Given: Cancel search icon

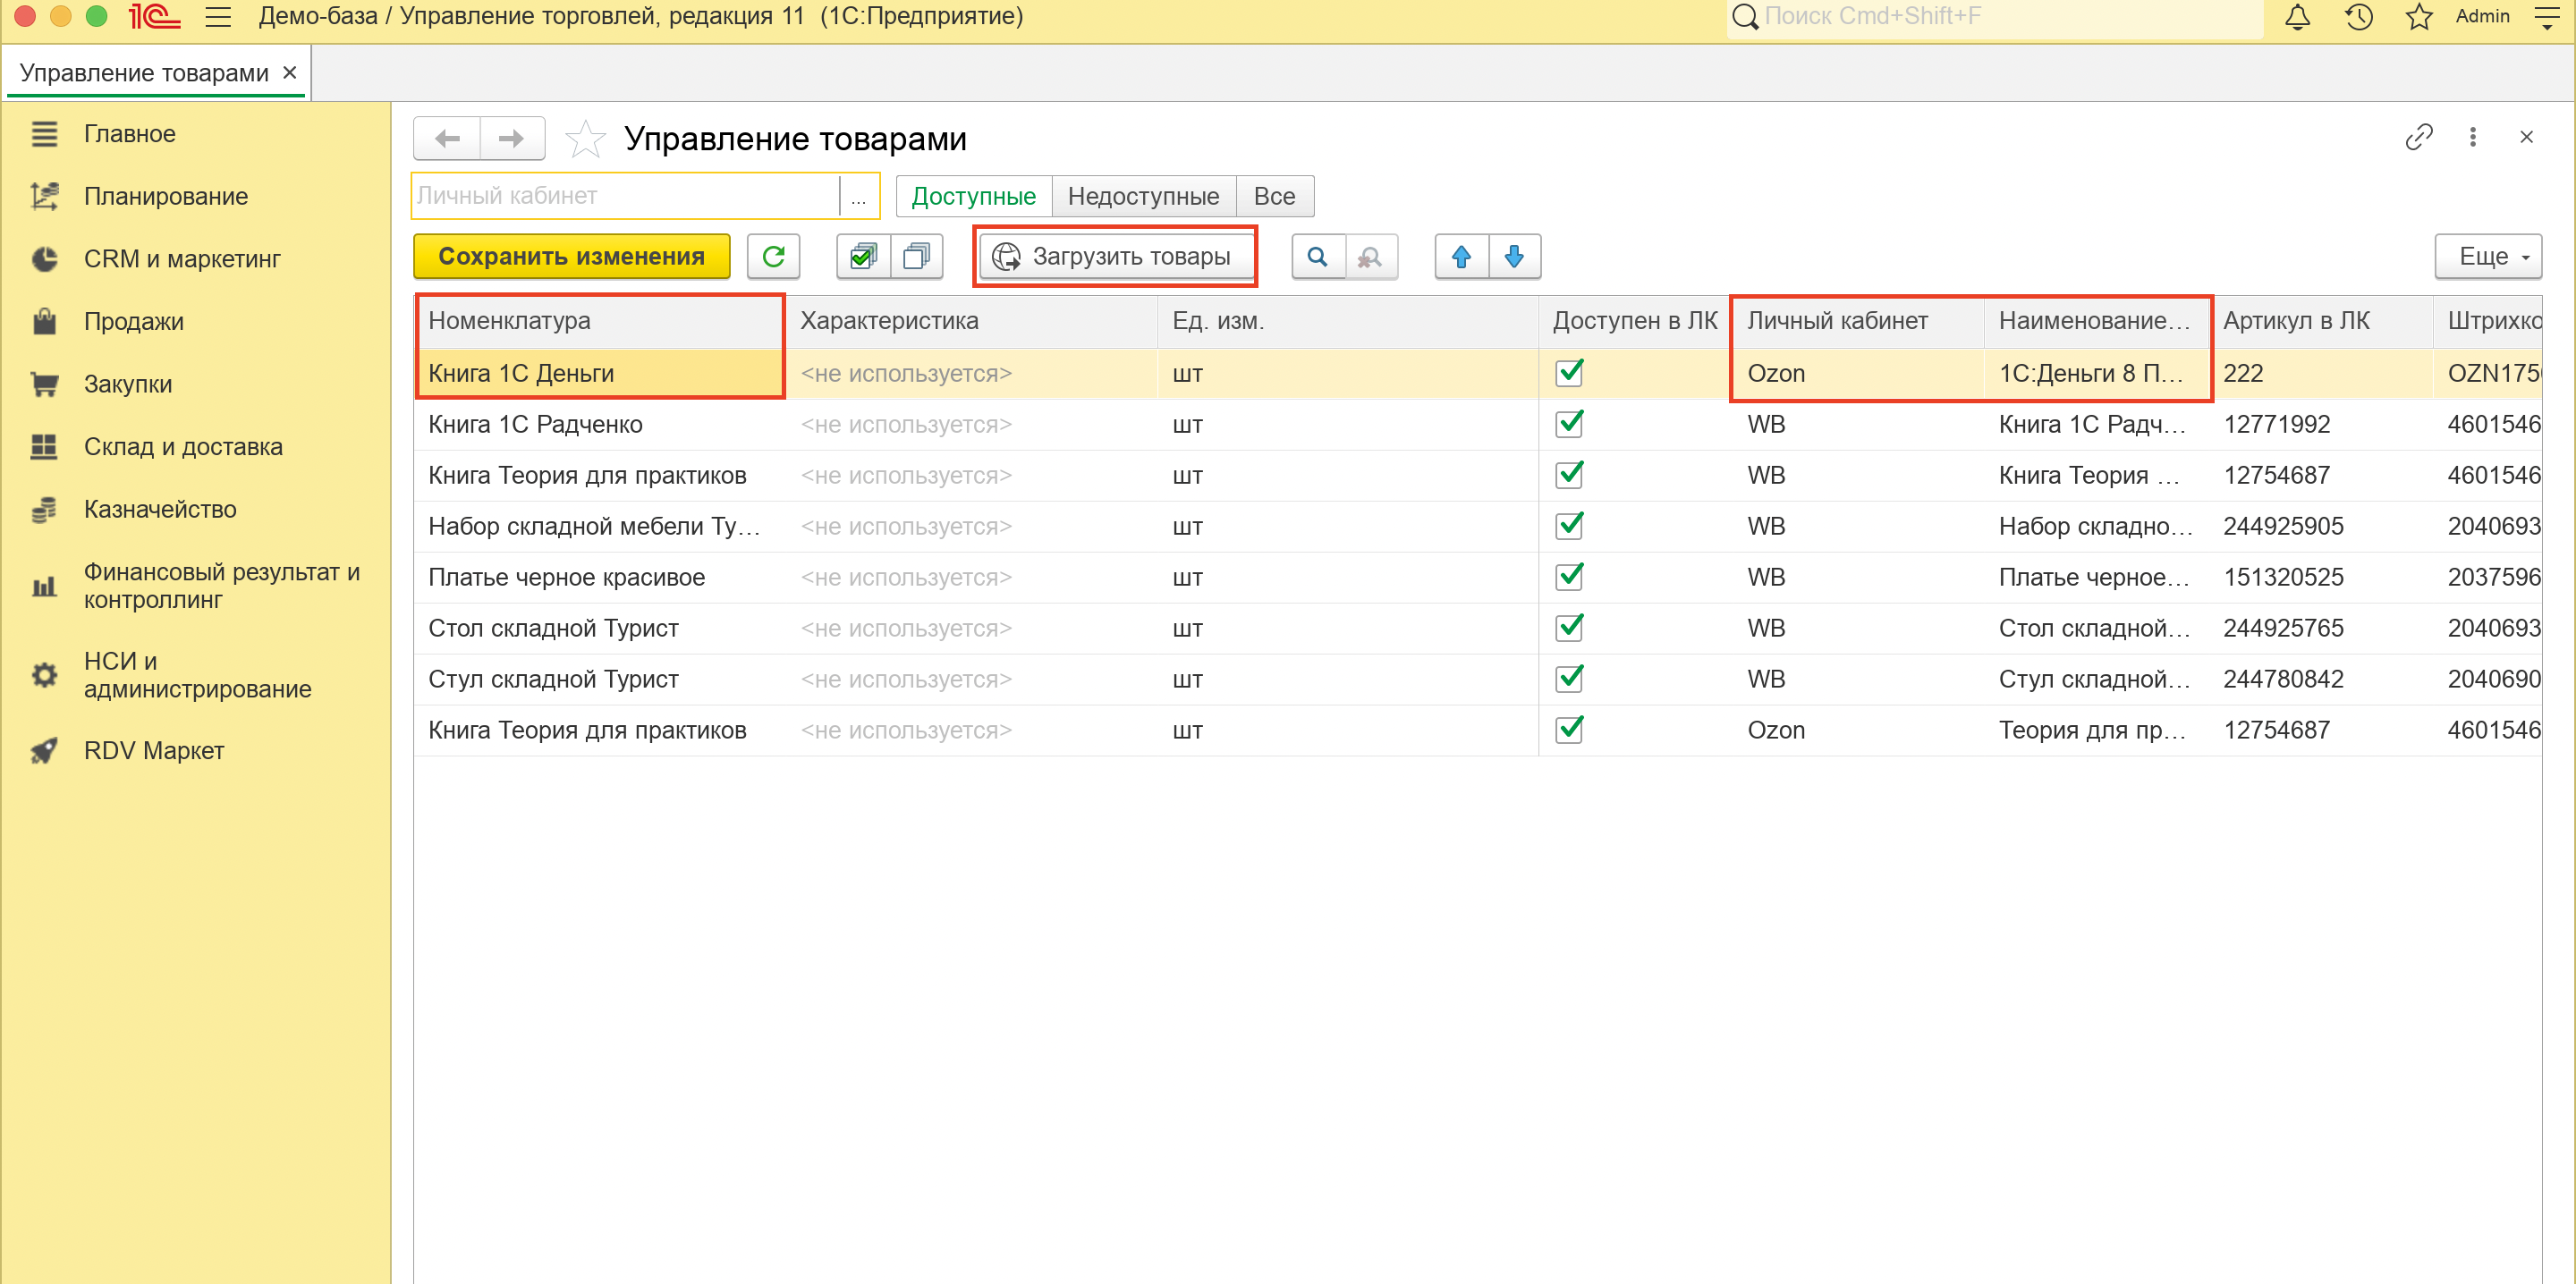Looking at the screenshot, I should (1371, 257).
